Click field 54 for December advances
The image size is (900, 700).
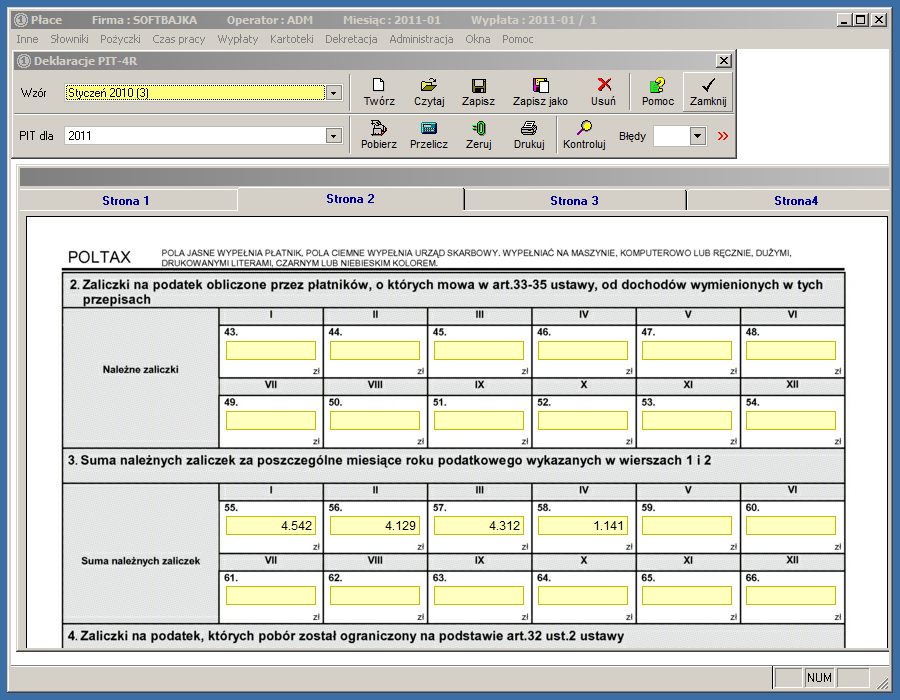click(791, 421)
